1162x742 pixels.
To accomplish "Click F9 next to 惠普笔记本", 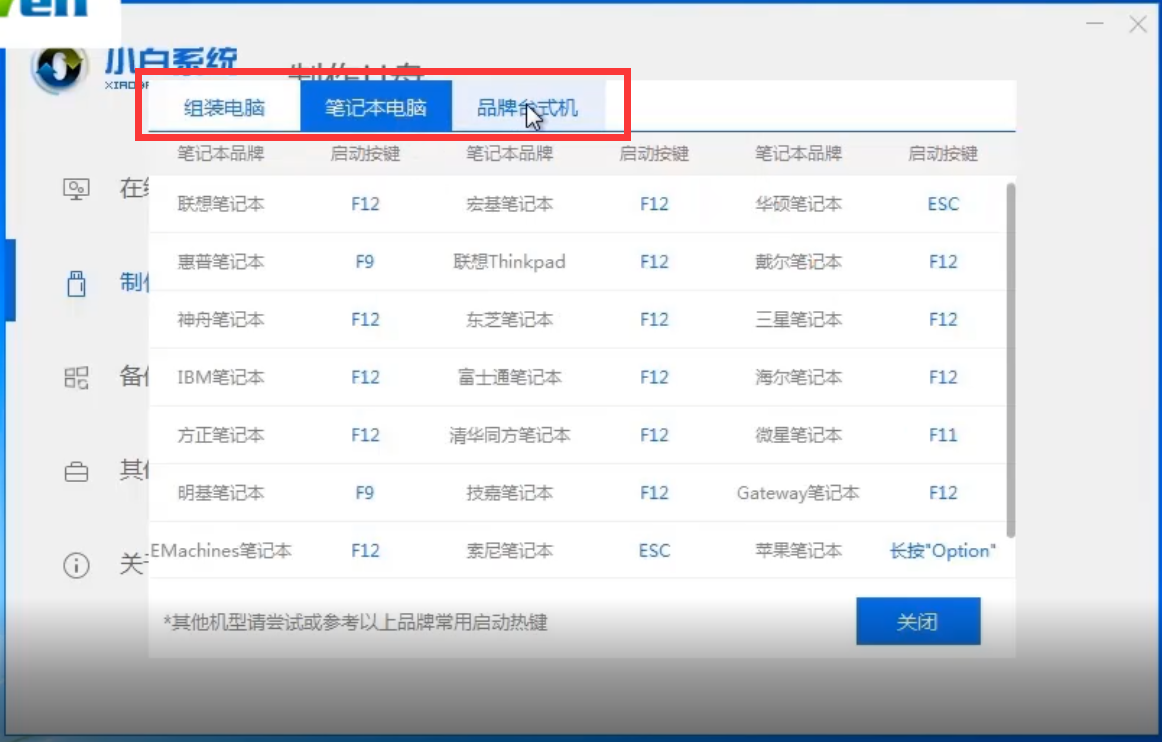I will [x=364, y=262].
